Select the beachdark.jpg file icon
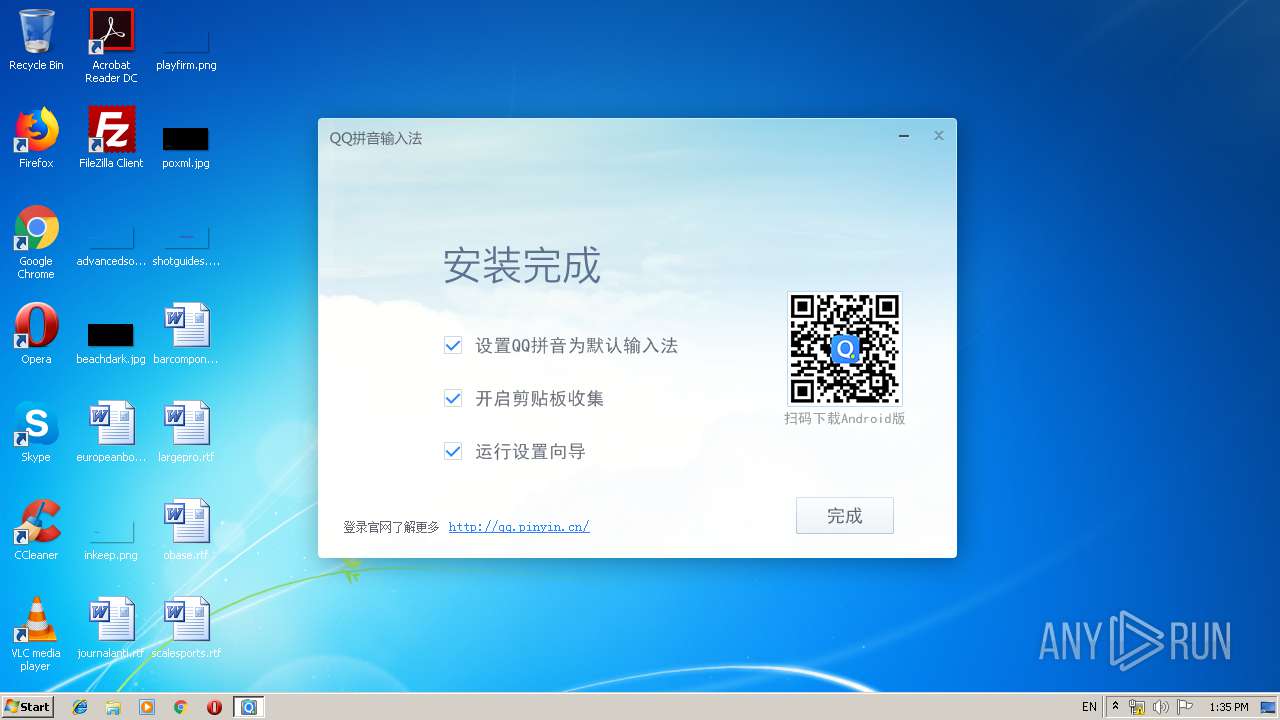 [x=111, y=342]
